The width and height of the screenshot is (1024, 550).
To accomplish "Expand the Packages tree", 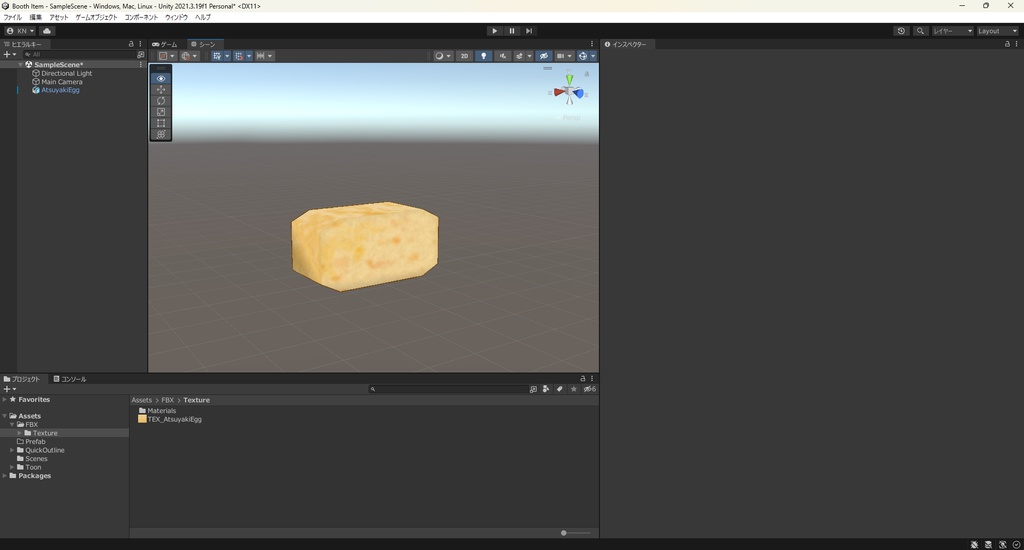I will coord(5,476).
